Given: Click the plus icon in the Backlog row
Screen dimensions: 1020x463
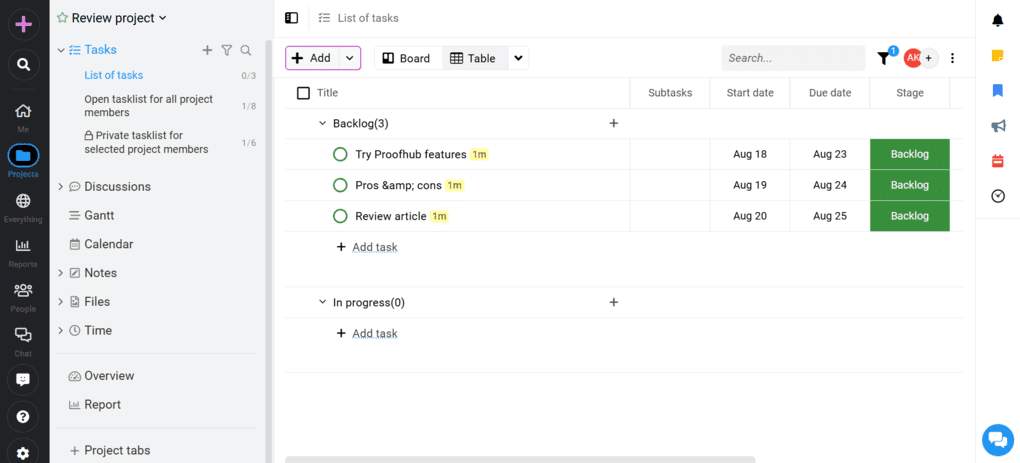Looking at the screenshot, I should [x=613, y=123].
